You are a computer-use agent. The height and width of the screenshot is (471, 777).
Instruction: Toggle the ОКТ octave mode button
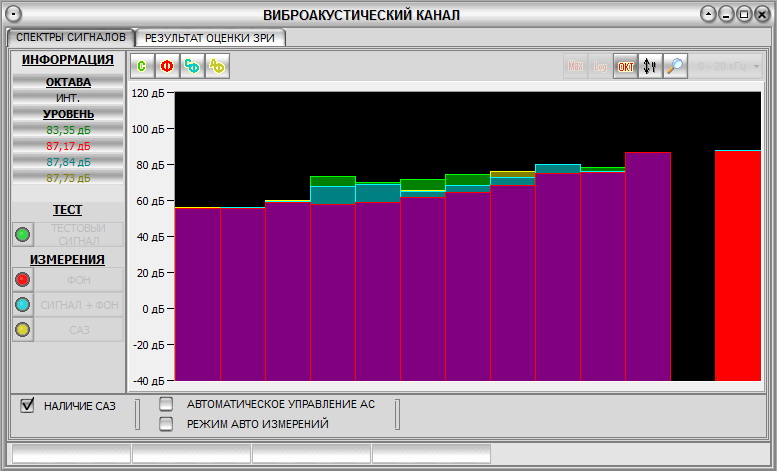pos(626,67)
